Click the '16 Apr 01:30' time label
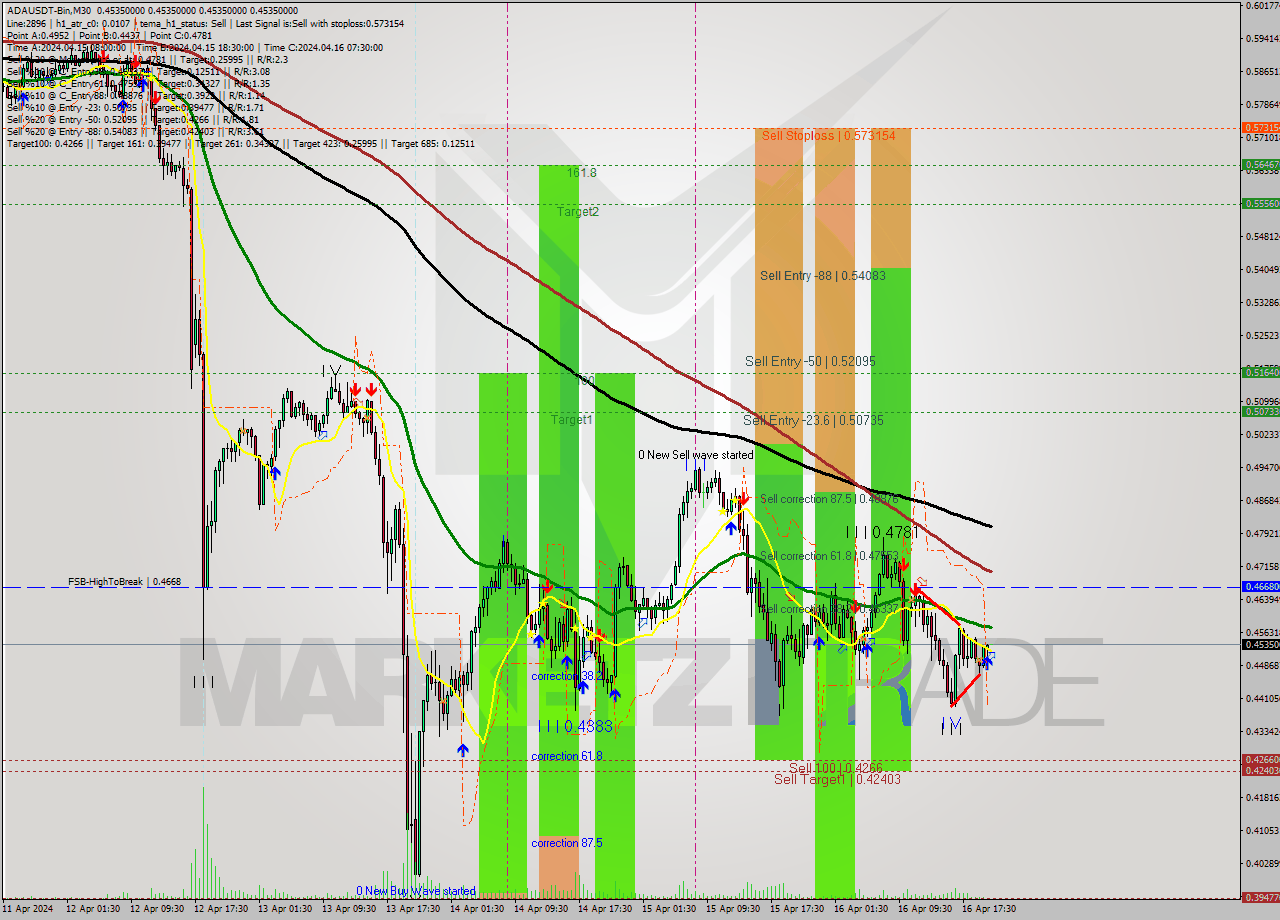1280x920 pixels. coord(861,909)
